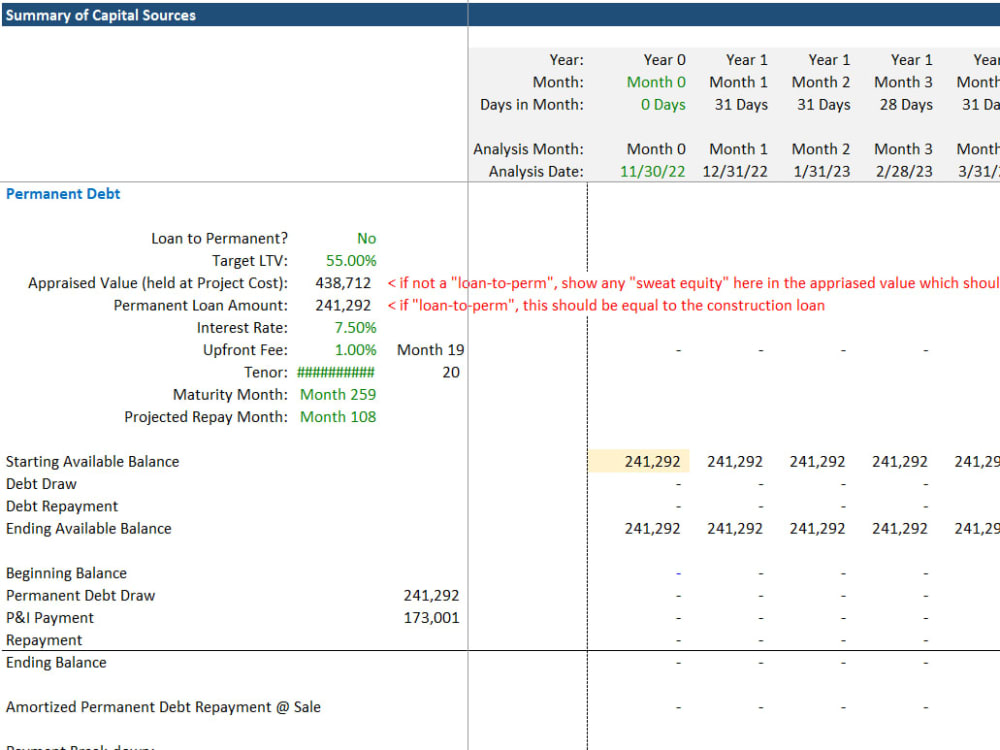Select the Analysis Date cell 12/31/22
Screen dimensions: 1000x750
(x=738, y=170)
